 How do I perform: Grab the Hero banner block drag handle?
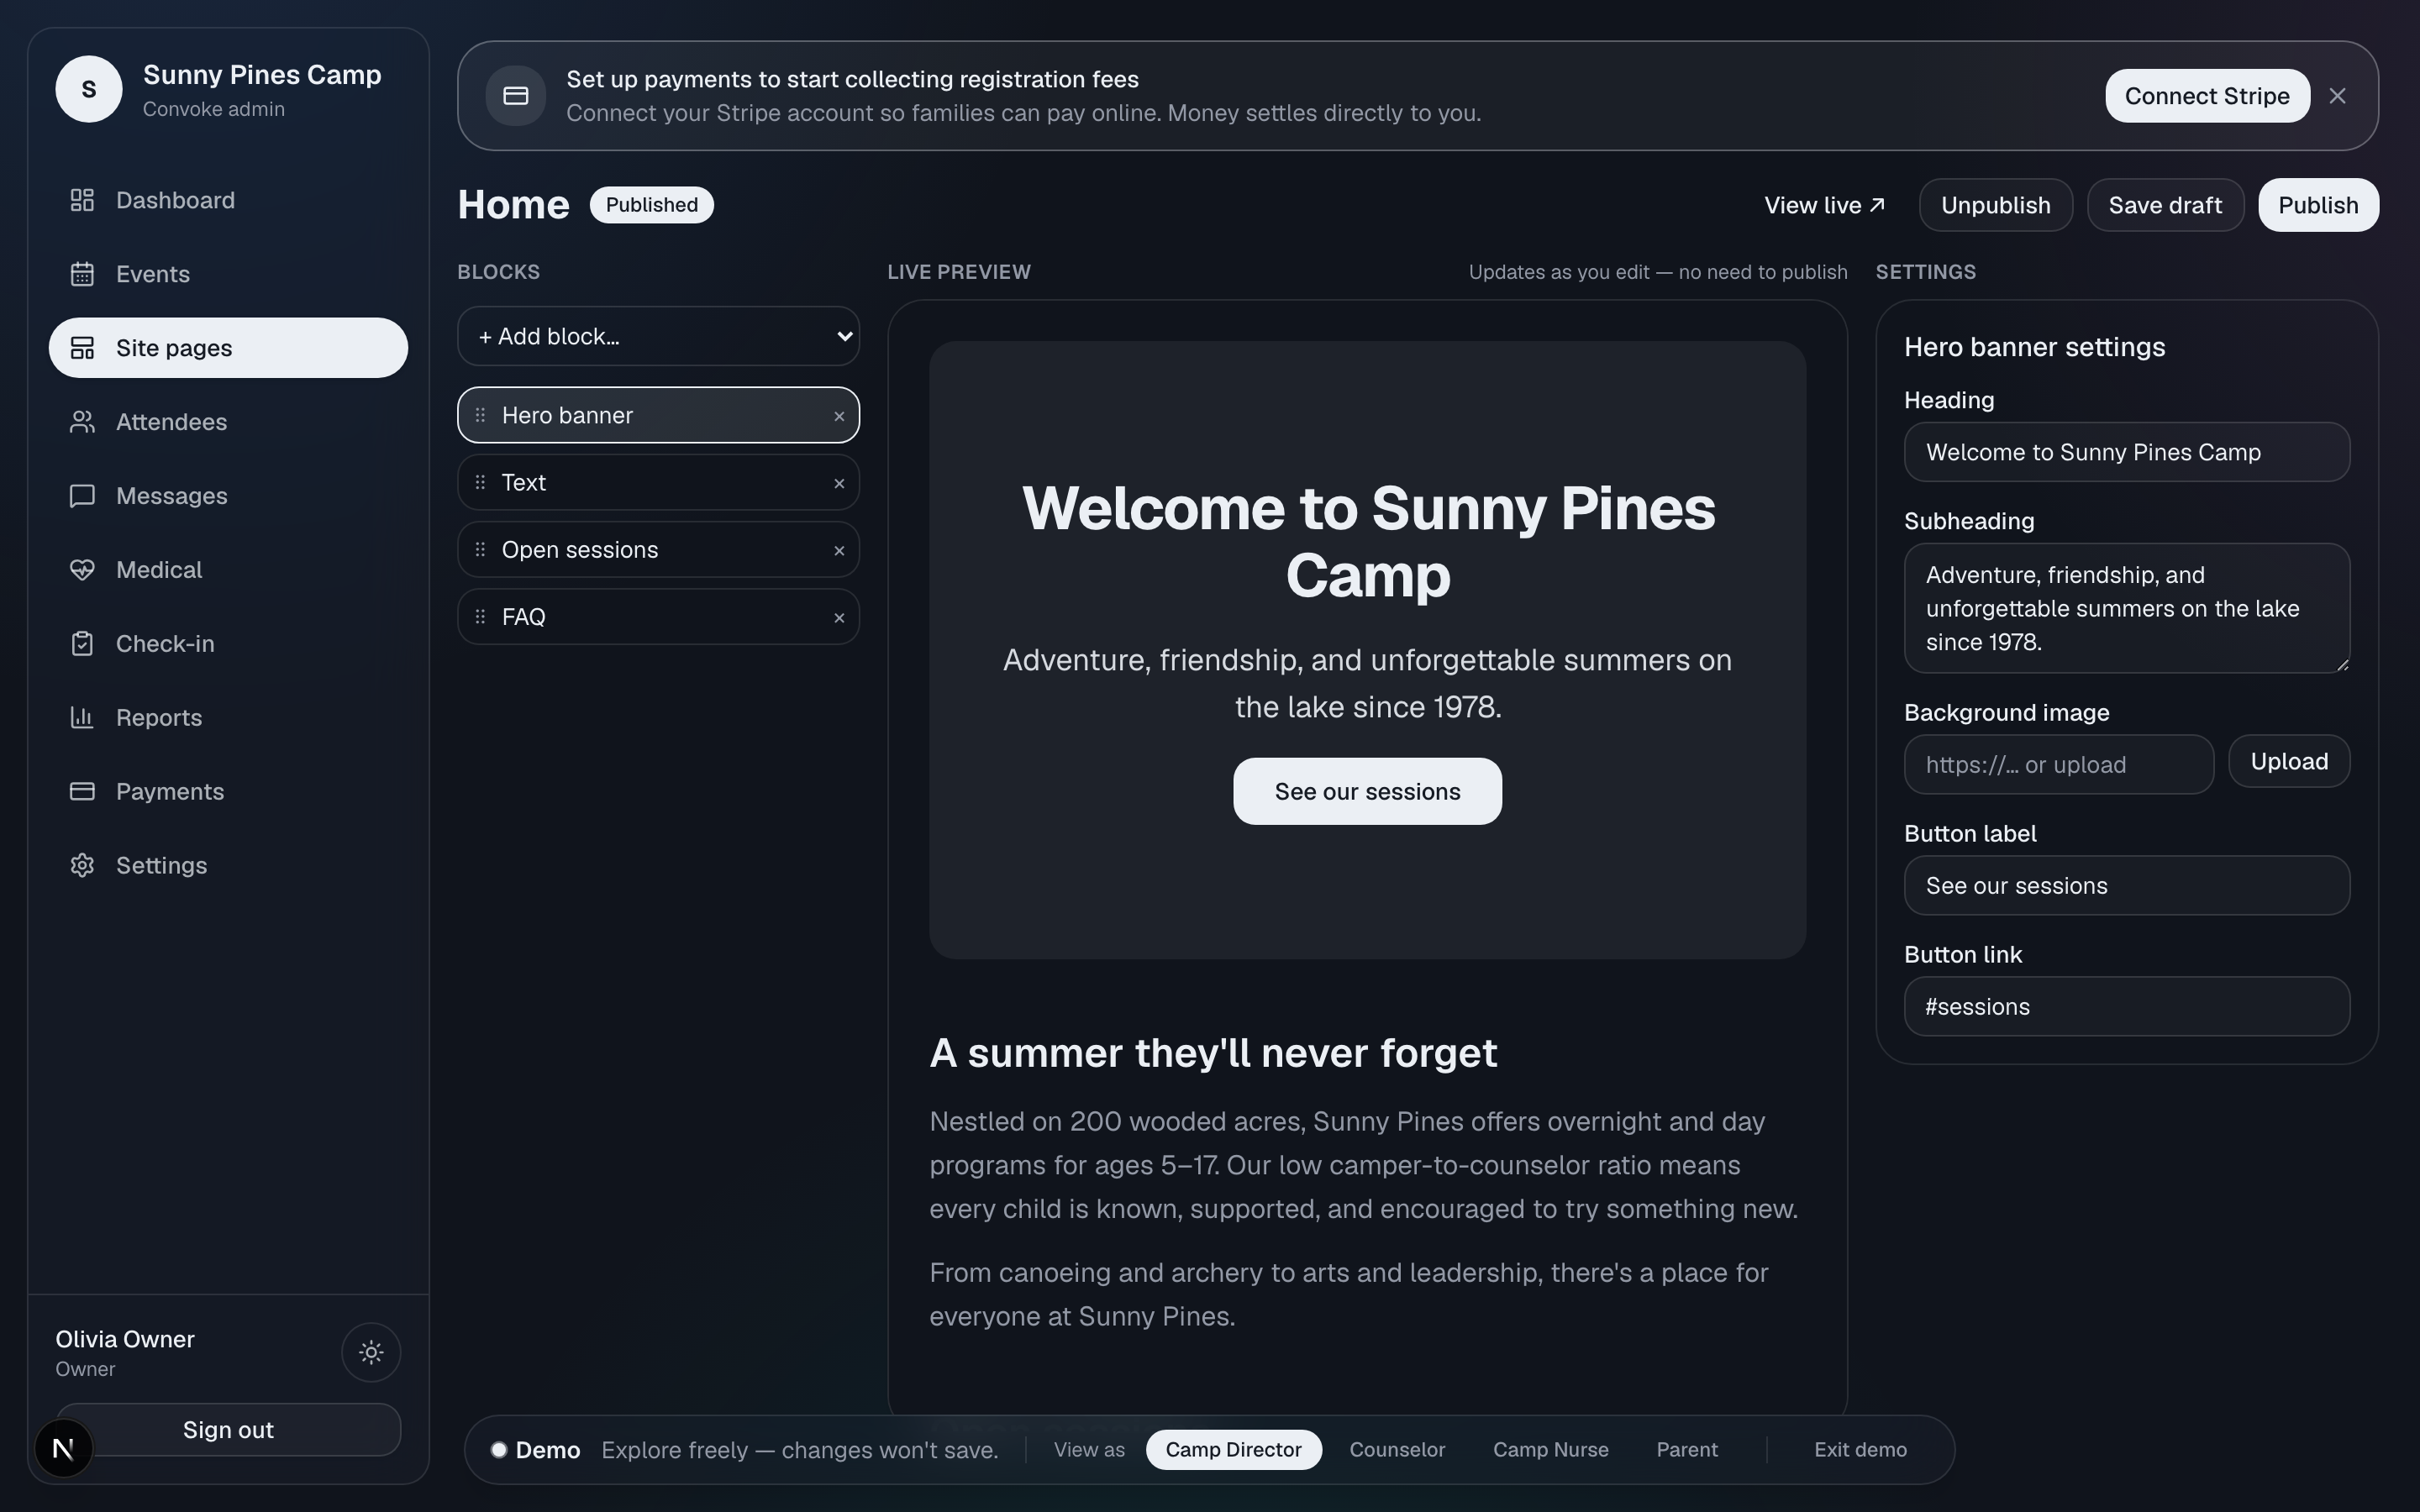(480, 415)
